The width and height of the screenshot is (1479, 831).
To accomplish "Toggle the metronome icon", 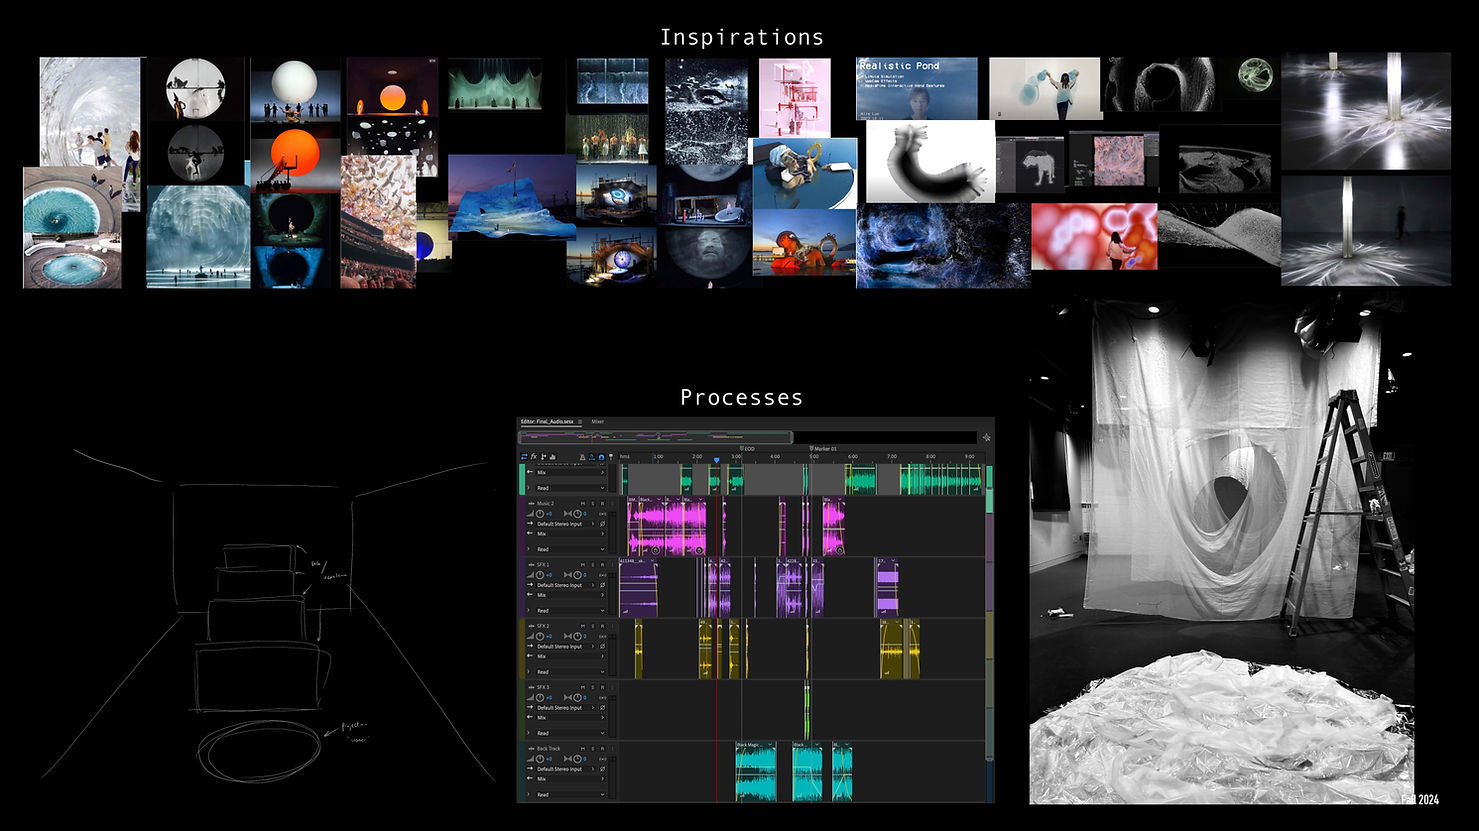I will [582, 457].
